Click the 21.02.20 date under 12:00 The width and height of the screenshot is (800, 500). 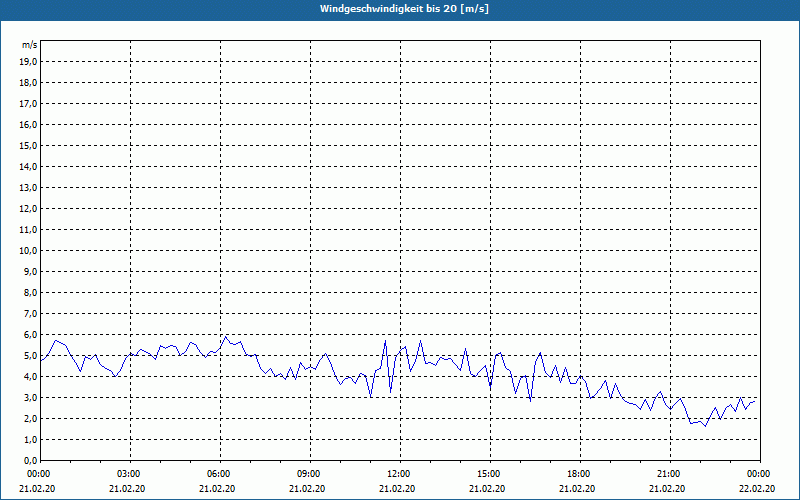point(397,488)
